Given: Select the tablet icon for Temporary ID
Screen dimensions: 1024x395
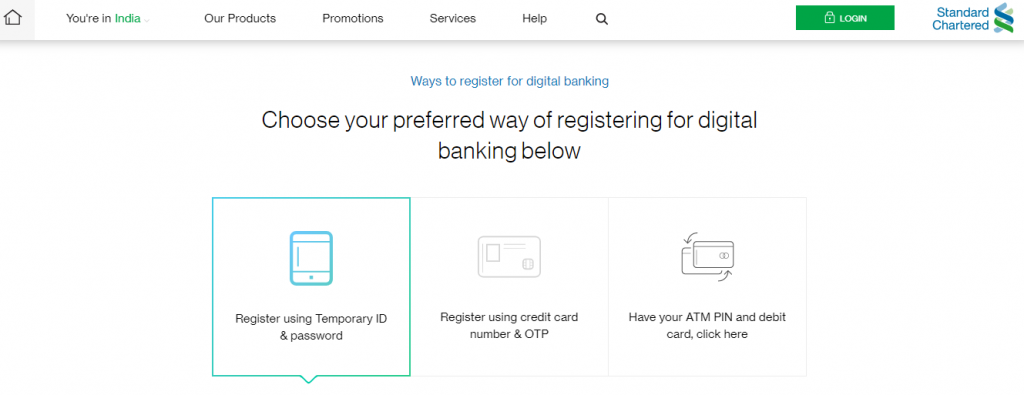Looking at the screenshot, I should click(311, 258).
